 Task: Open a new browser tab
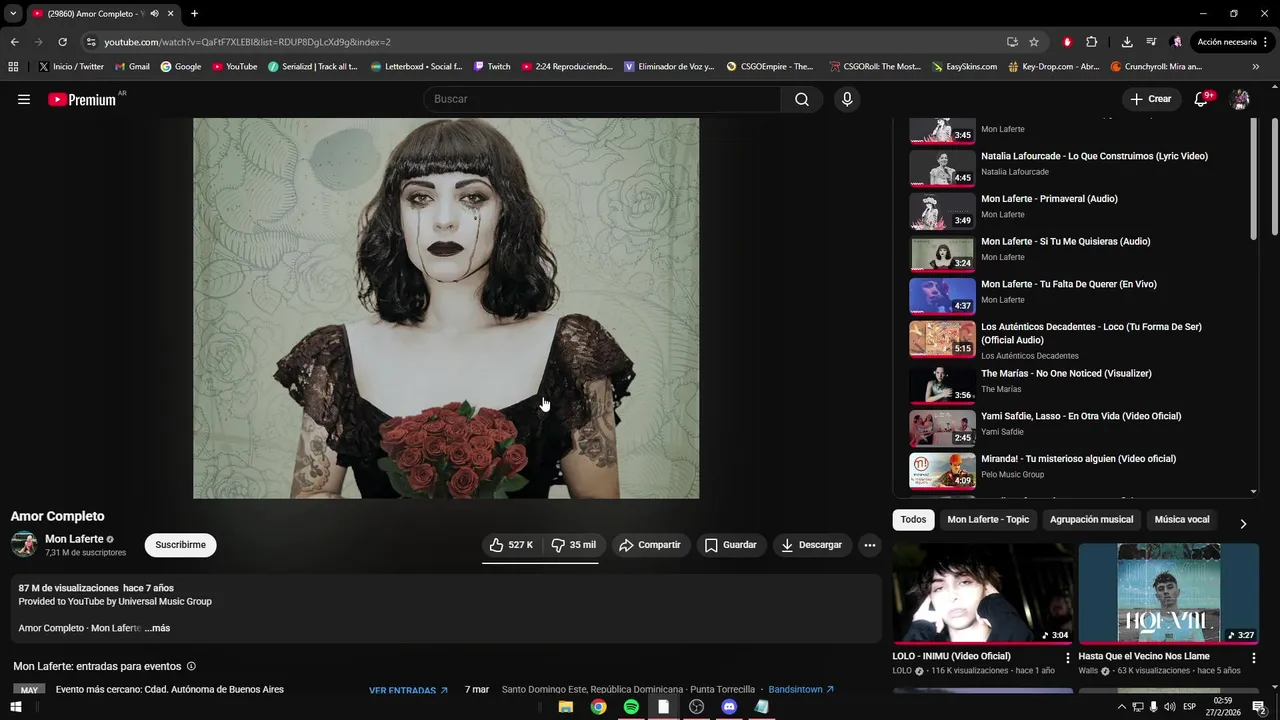pyautogui.click(x=194, y=13)
